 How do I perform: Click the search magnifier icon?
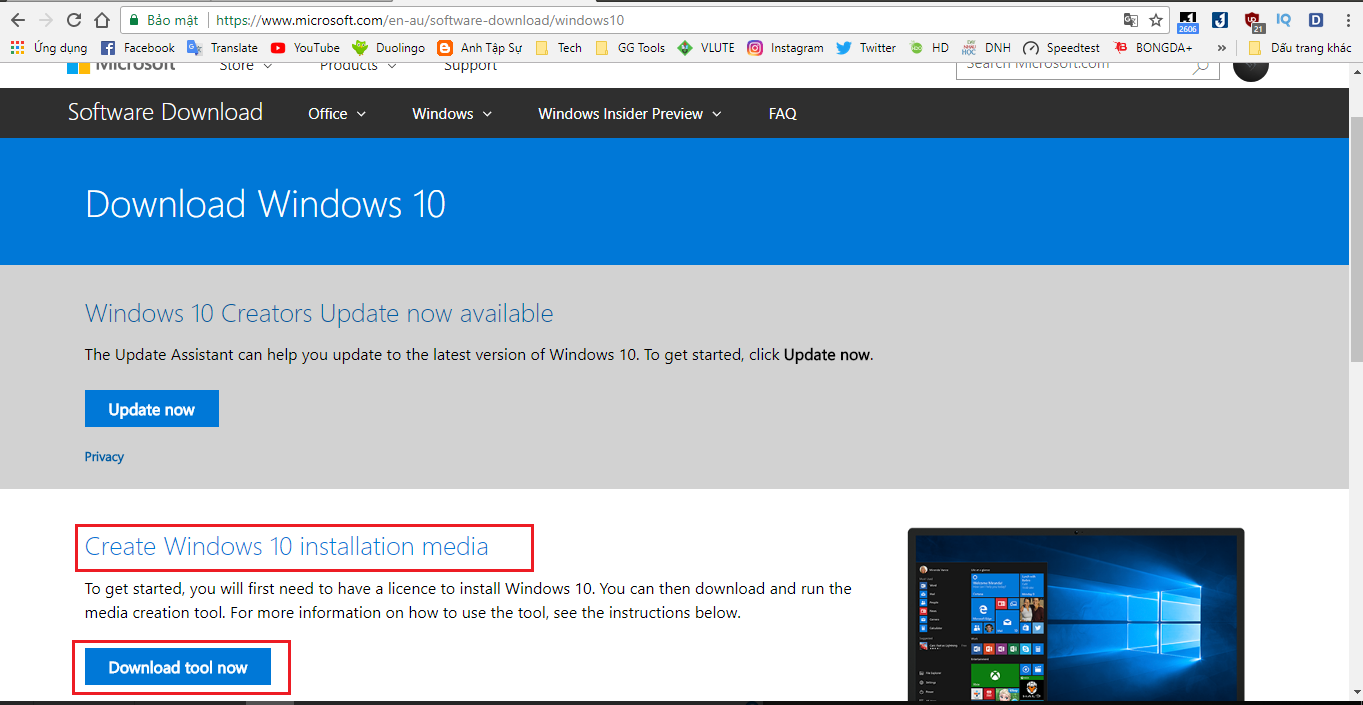point(1201,67)
